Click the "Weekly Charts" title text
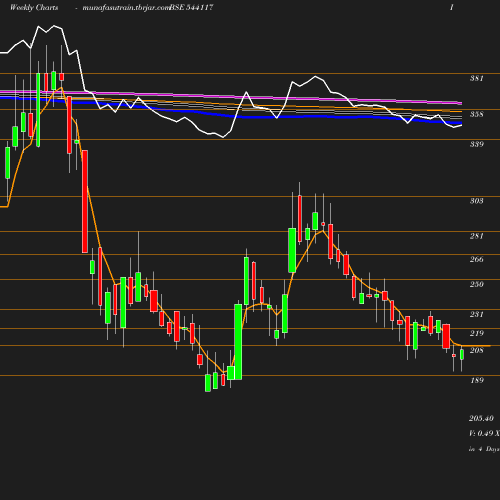This screenshot has width=500, height=500. tap(34, 7)
